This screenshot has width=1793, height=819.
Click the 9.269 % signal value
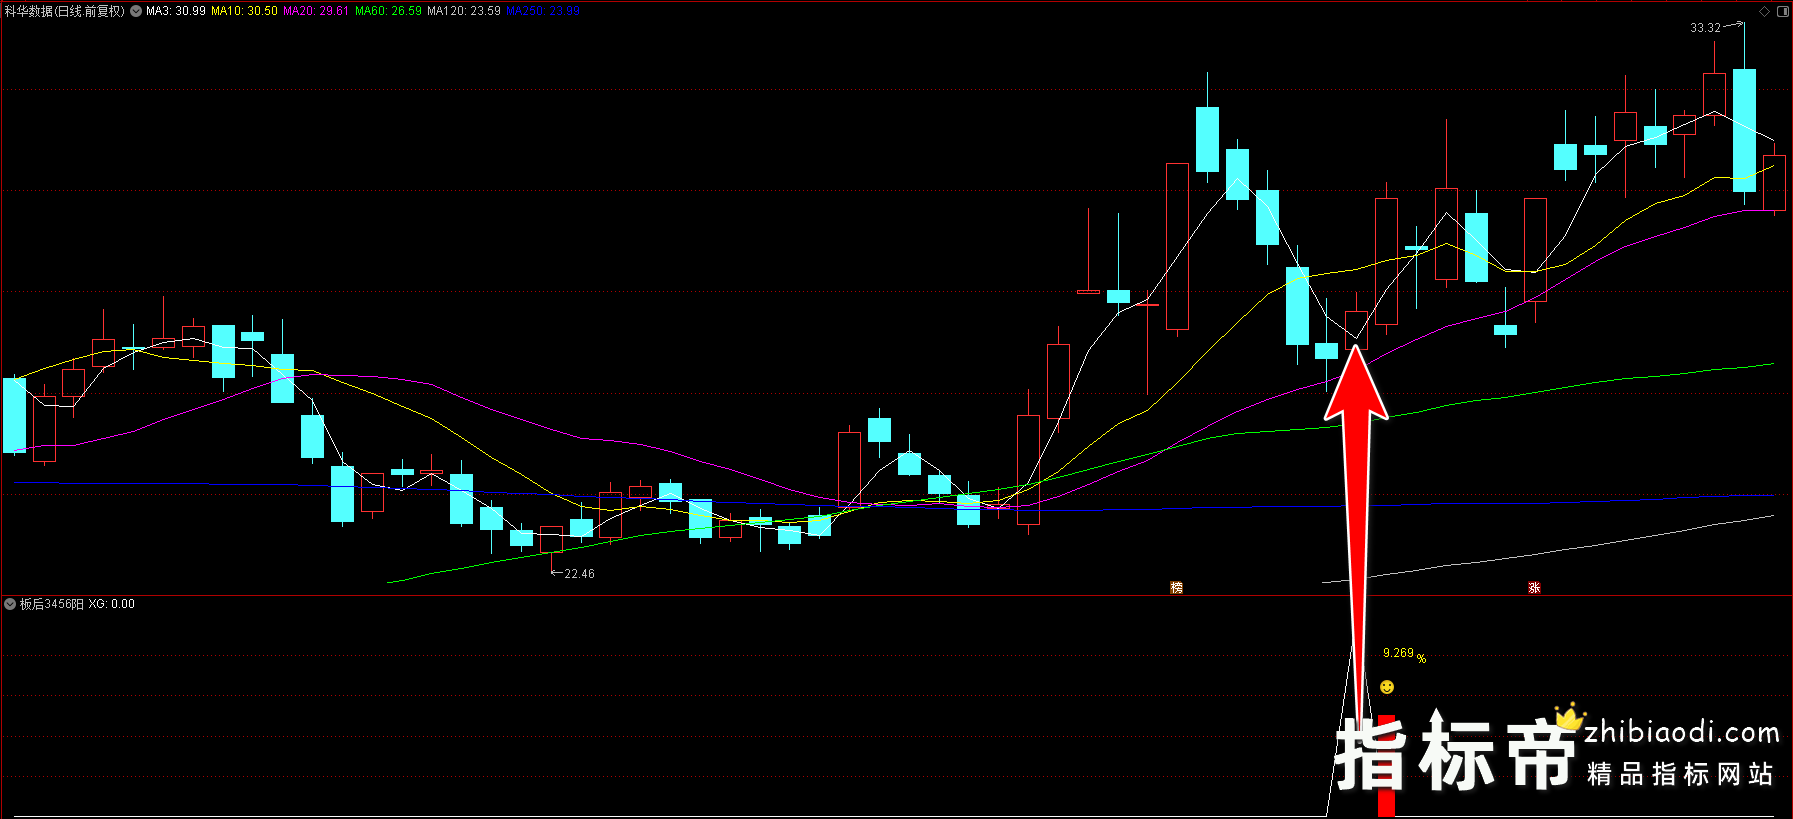[x=1404, y=654]
